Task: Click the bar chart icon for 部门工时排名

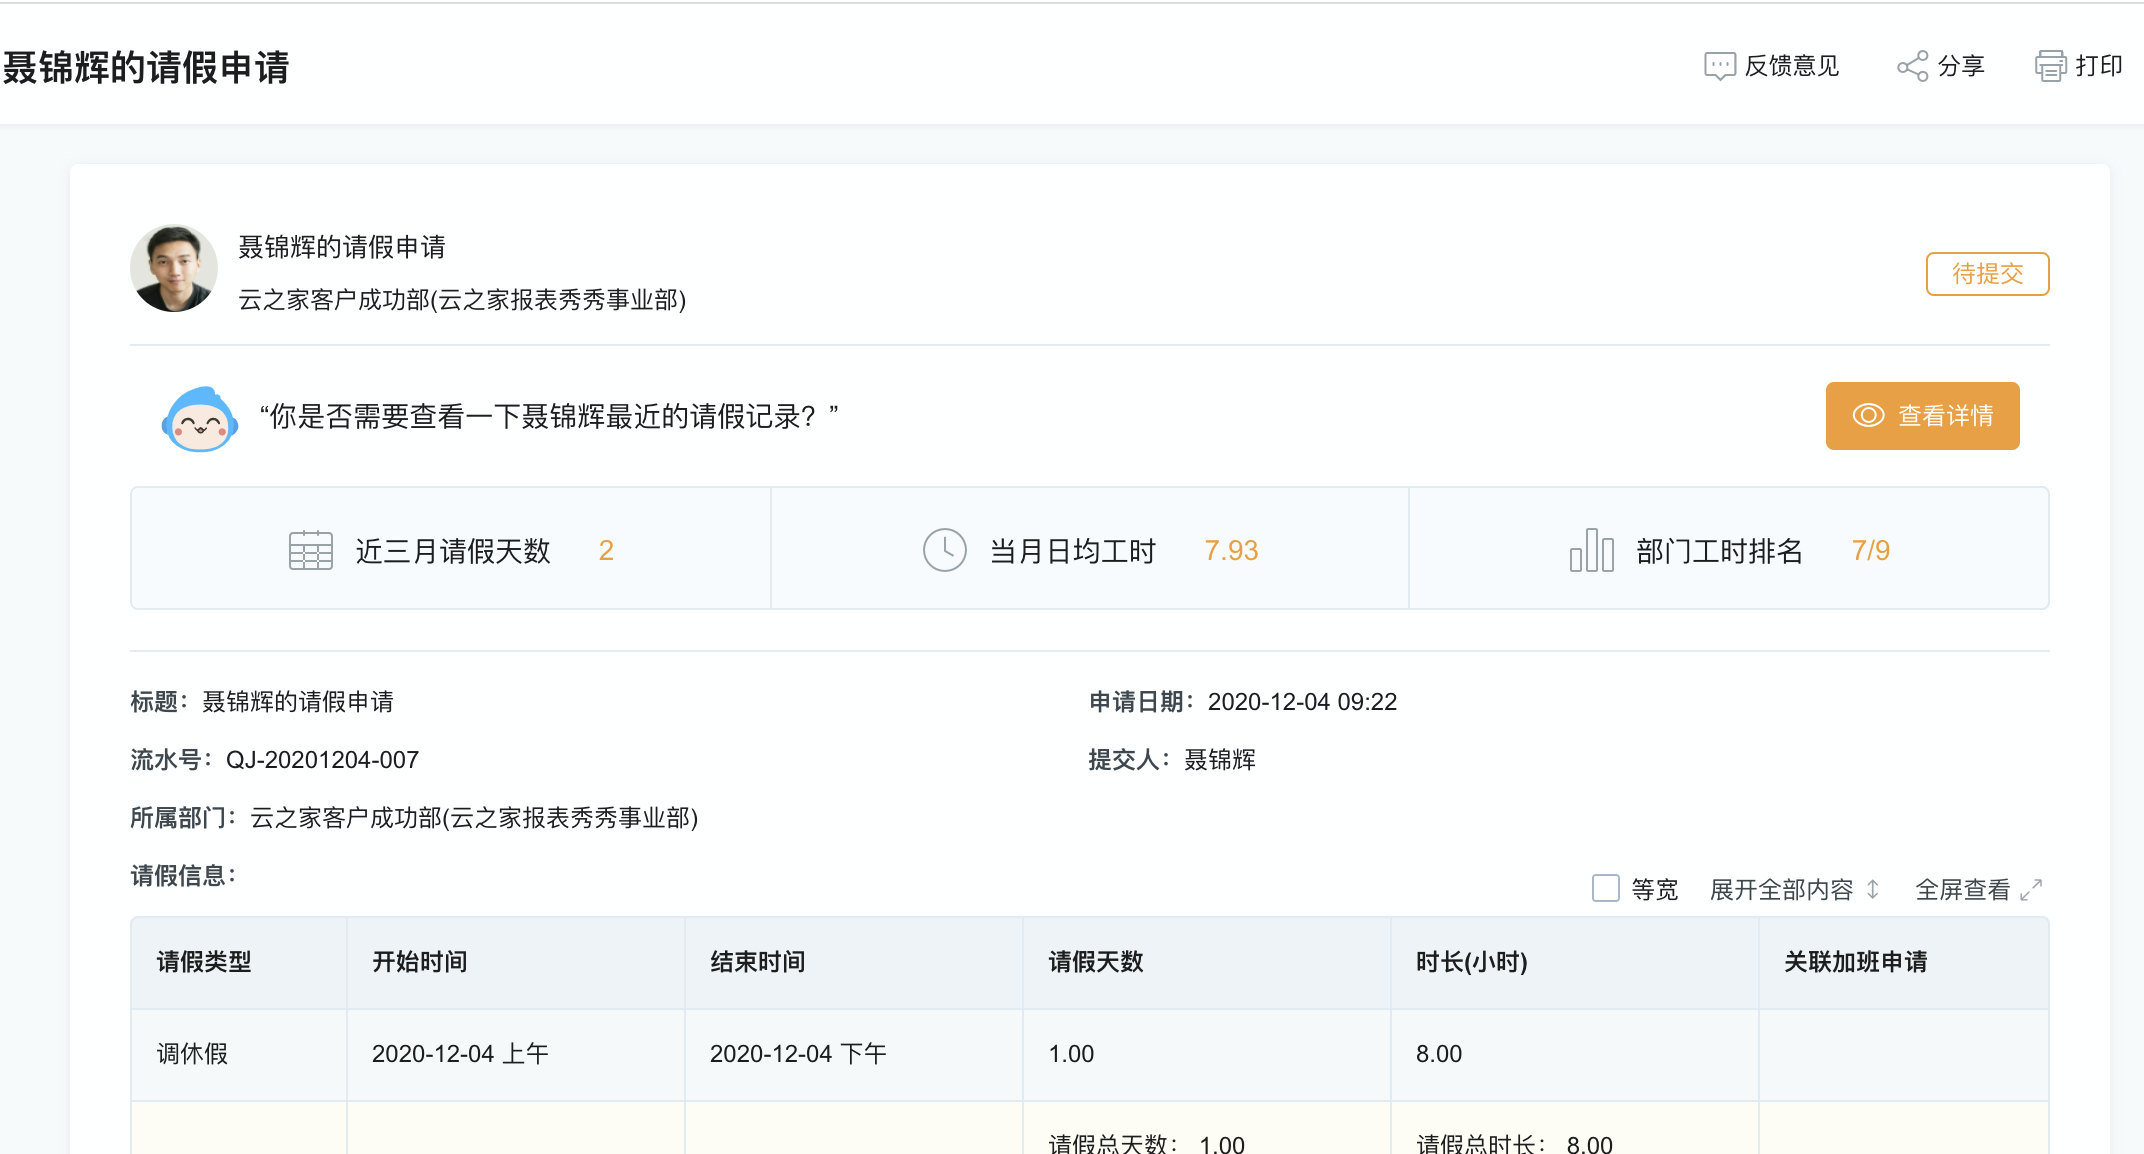Action: tap(1591, 550)
